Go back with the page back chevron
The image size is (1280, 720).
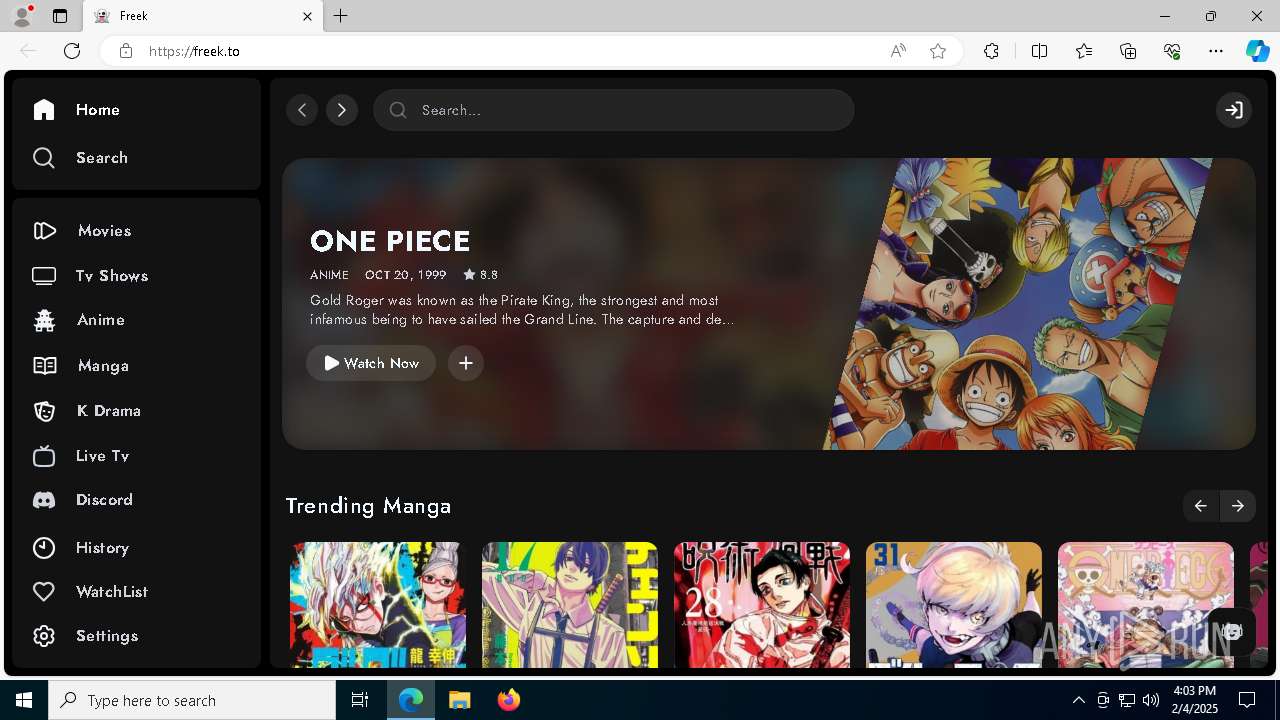coord(302,110)
